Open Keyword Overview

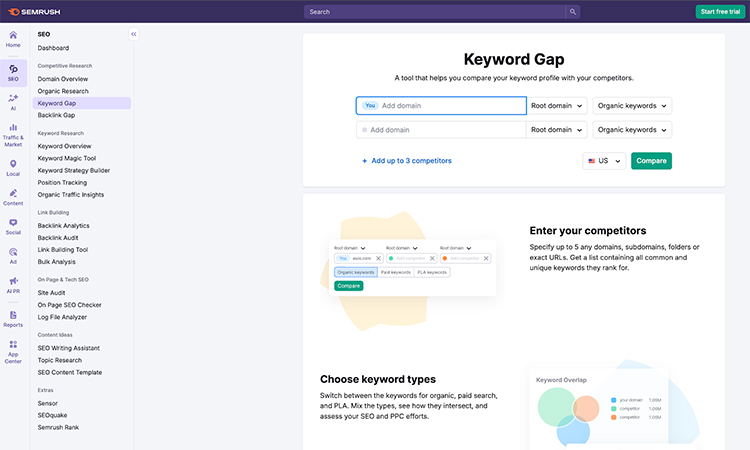point(64,146)
